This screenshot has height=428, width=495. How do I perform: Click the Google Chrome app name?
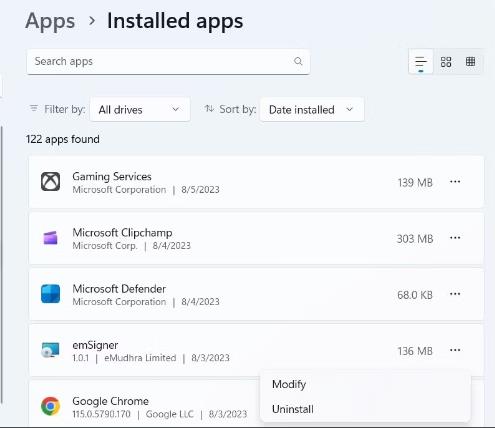[x=110, y=401]
